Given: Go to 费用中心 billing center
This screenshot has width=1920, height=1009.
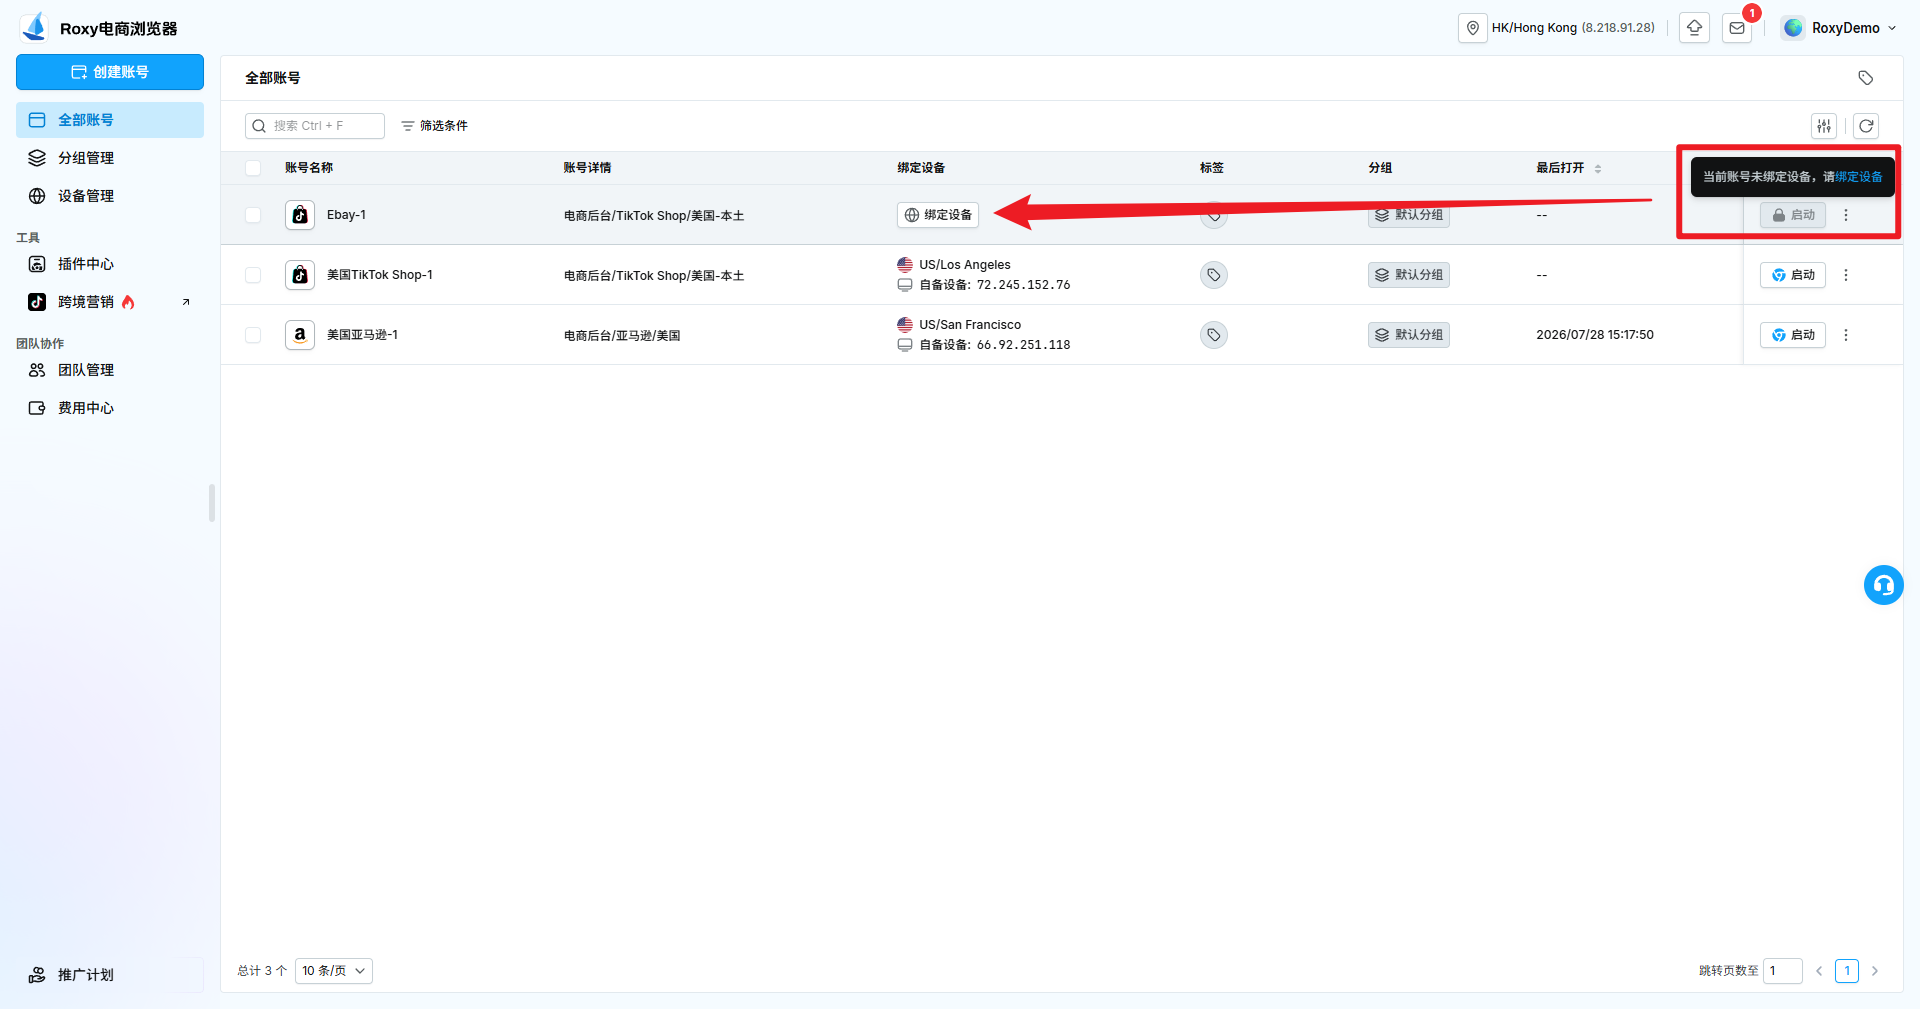Looking at the screenshot, I should pyautogui.click(x=110, y=408).
